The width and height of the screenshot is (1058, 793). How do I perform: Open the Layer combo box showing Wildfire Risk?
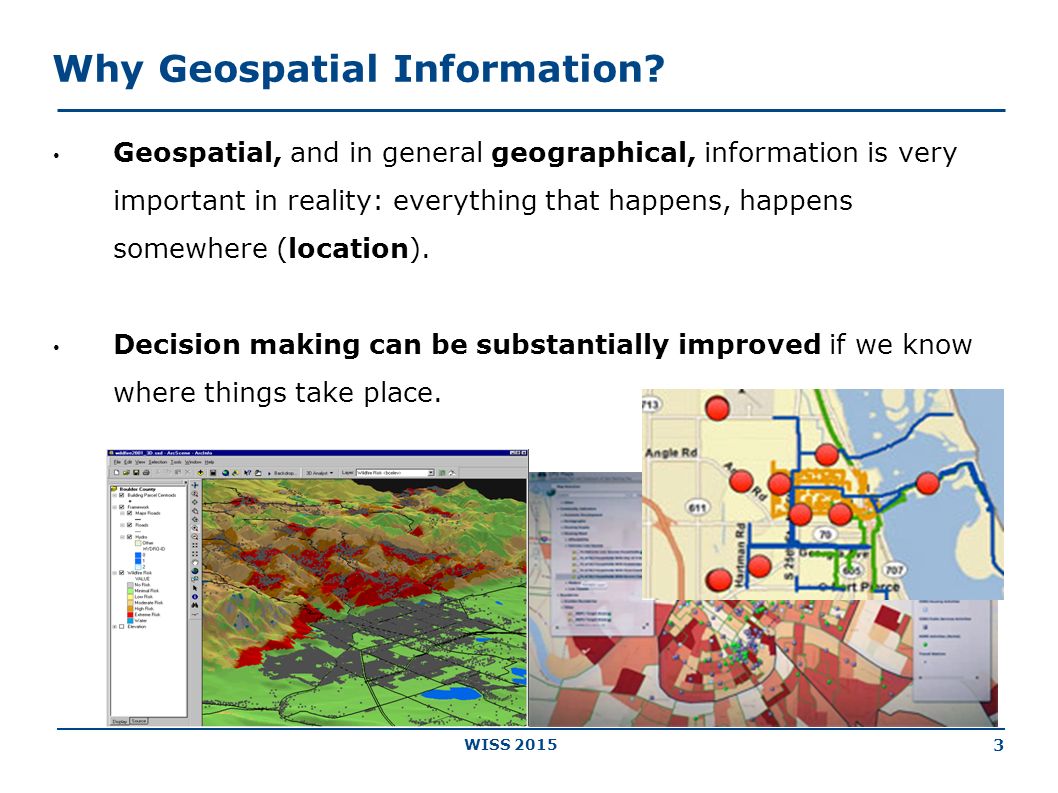coord(395,472)
